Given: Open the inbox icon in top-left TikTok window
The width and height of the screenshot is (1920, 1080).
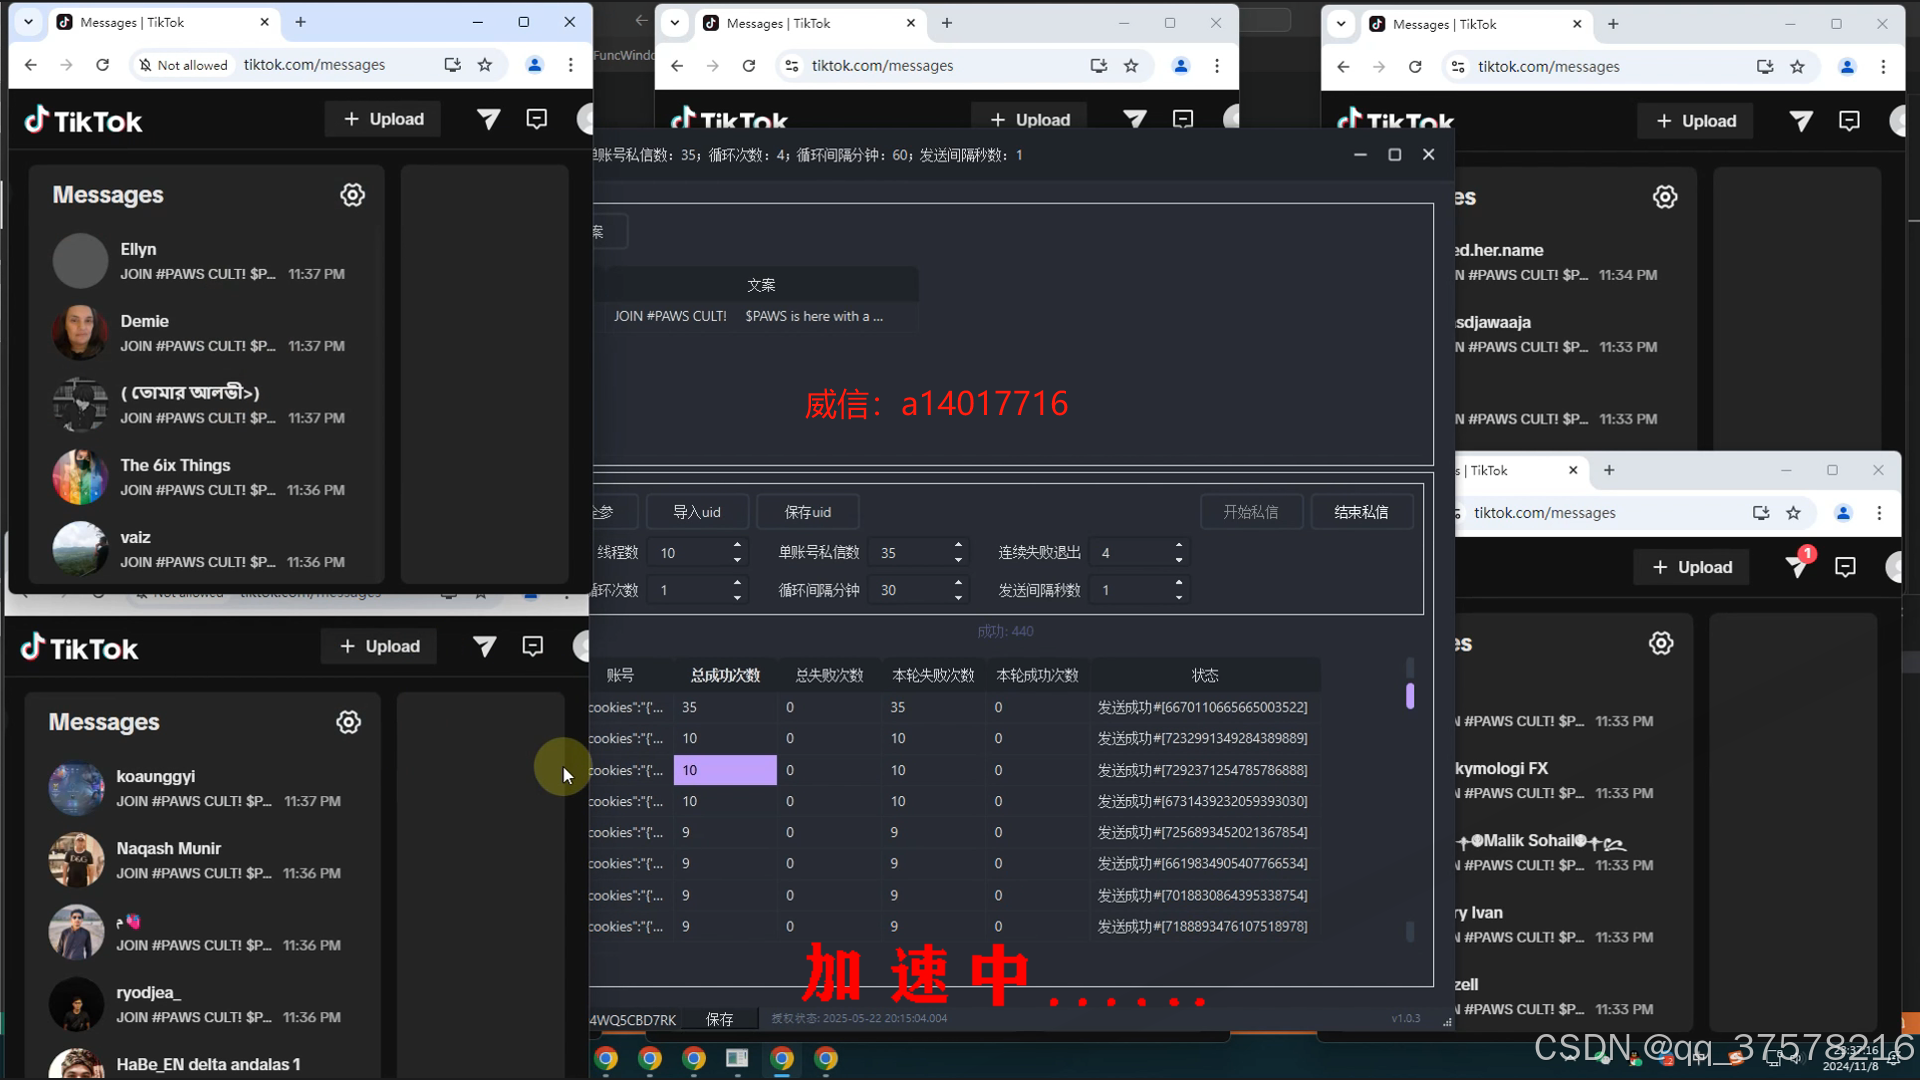Looking at the screenshot, I should (x=537, y=120).
